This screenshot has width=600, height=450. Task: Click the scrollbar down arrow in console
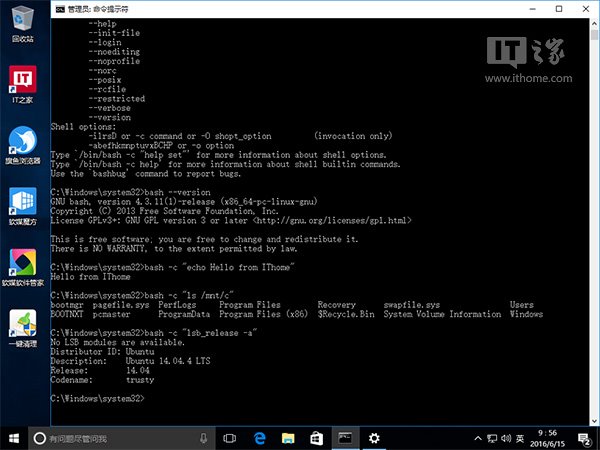pyautogui.click(x=594, y=421)
